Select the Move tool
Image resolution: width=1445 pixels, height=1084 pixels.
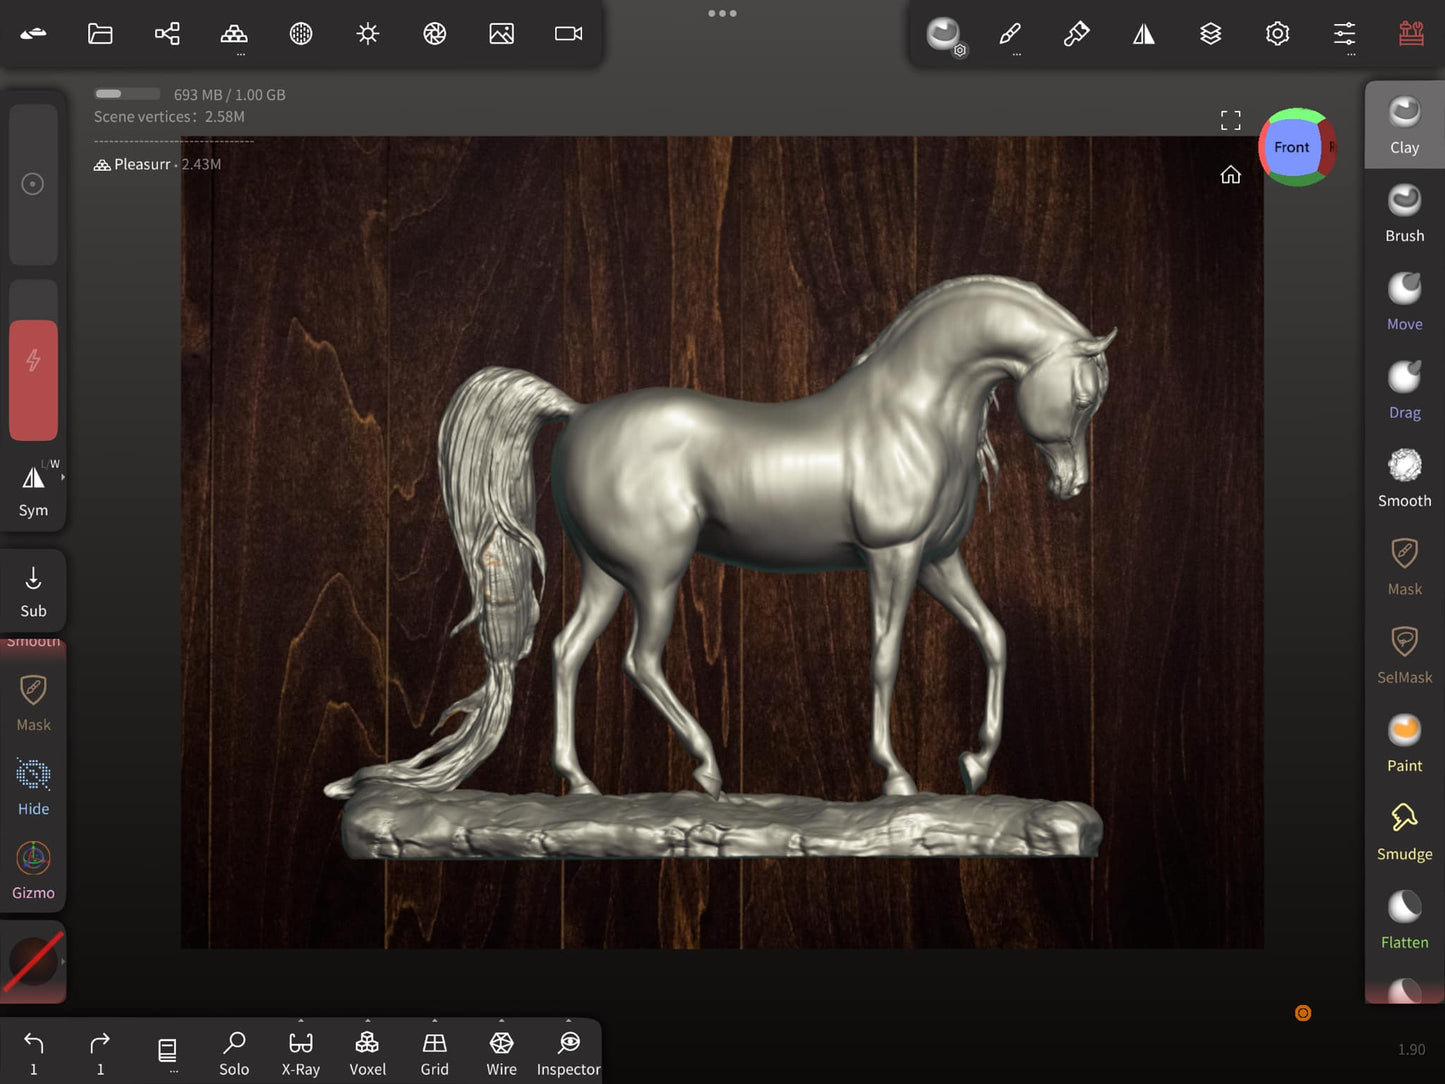click(x=1405, y=301)
